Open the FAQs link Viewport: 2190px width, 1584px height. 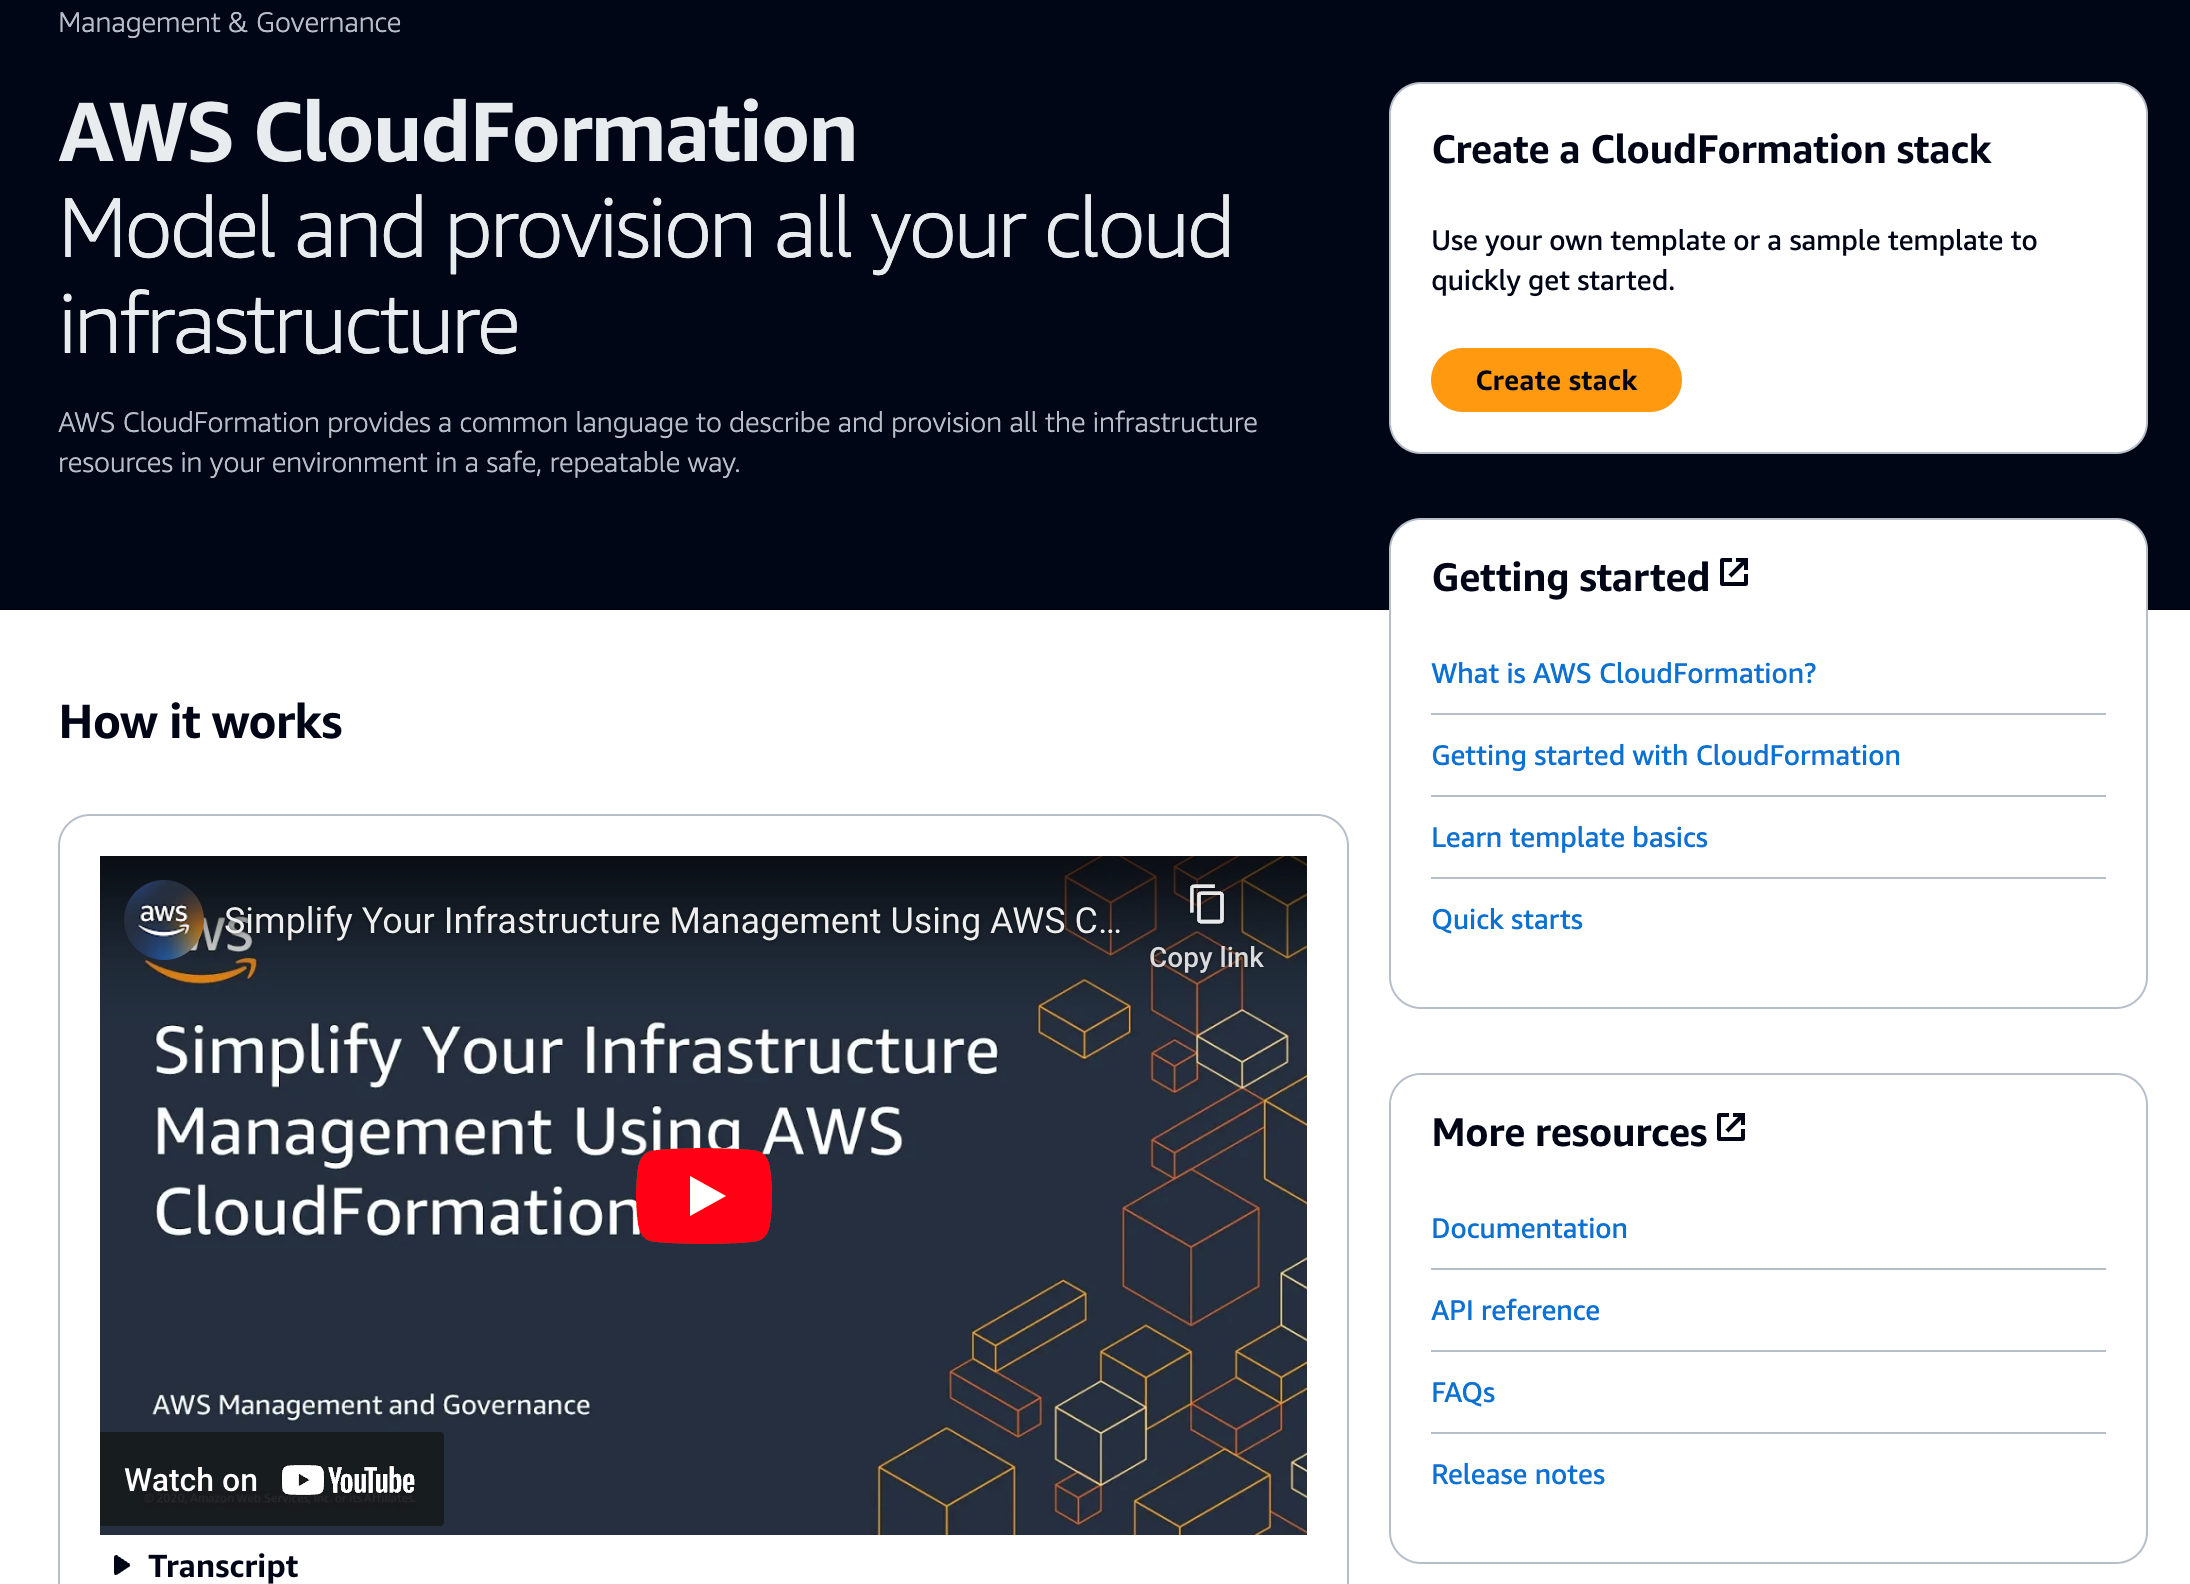(x=1463, y=1391)
